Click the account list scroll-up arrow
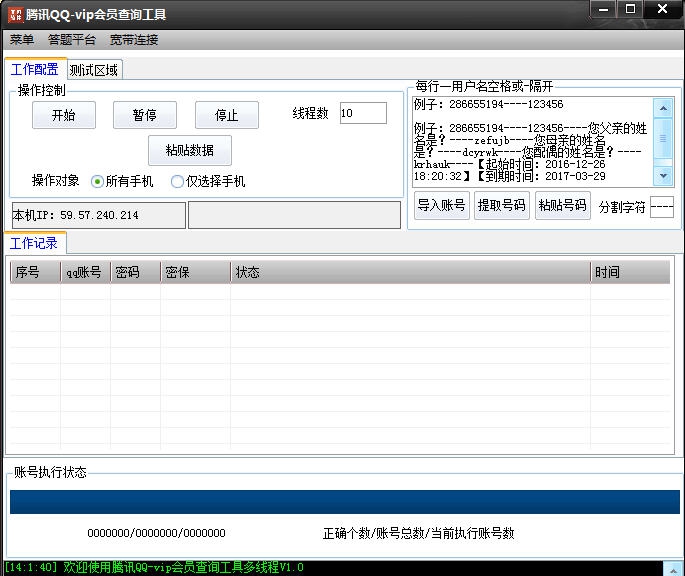Viewport: 685px width, 576px height. tap(663, 108)
